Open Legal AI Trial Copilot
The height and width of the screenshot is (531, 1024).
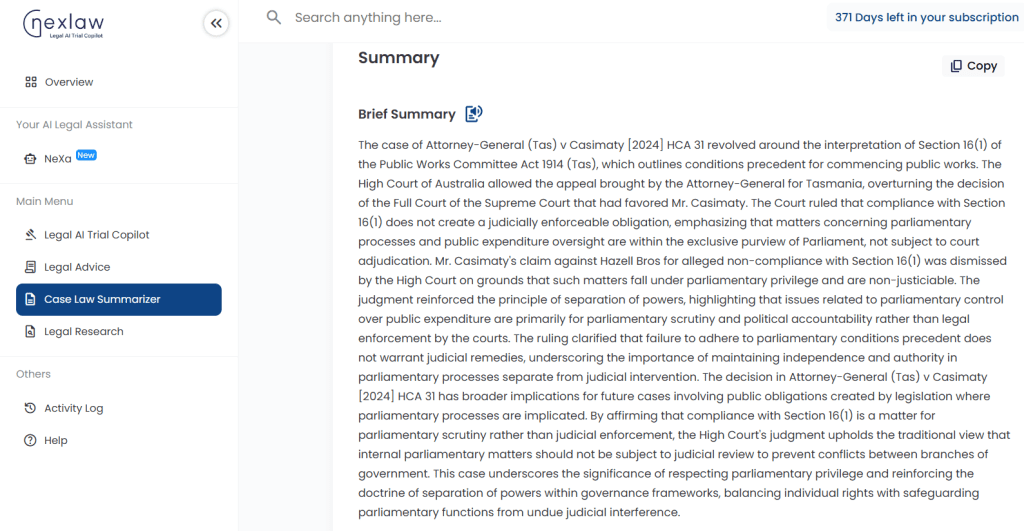pyautogui.click(x=119, y=234)
